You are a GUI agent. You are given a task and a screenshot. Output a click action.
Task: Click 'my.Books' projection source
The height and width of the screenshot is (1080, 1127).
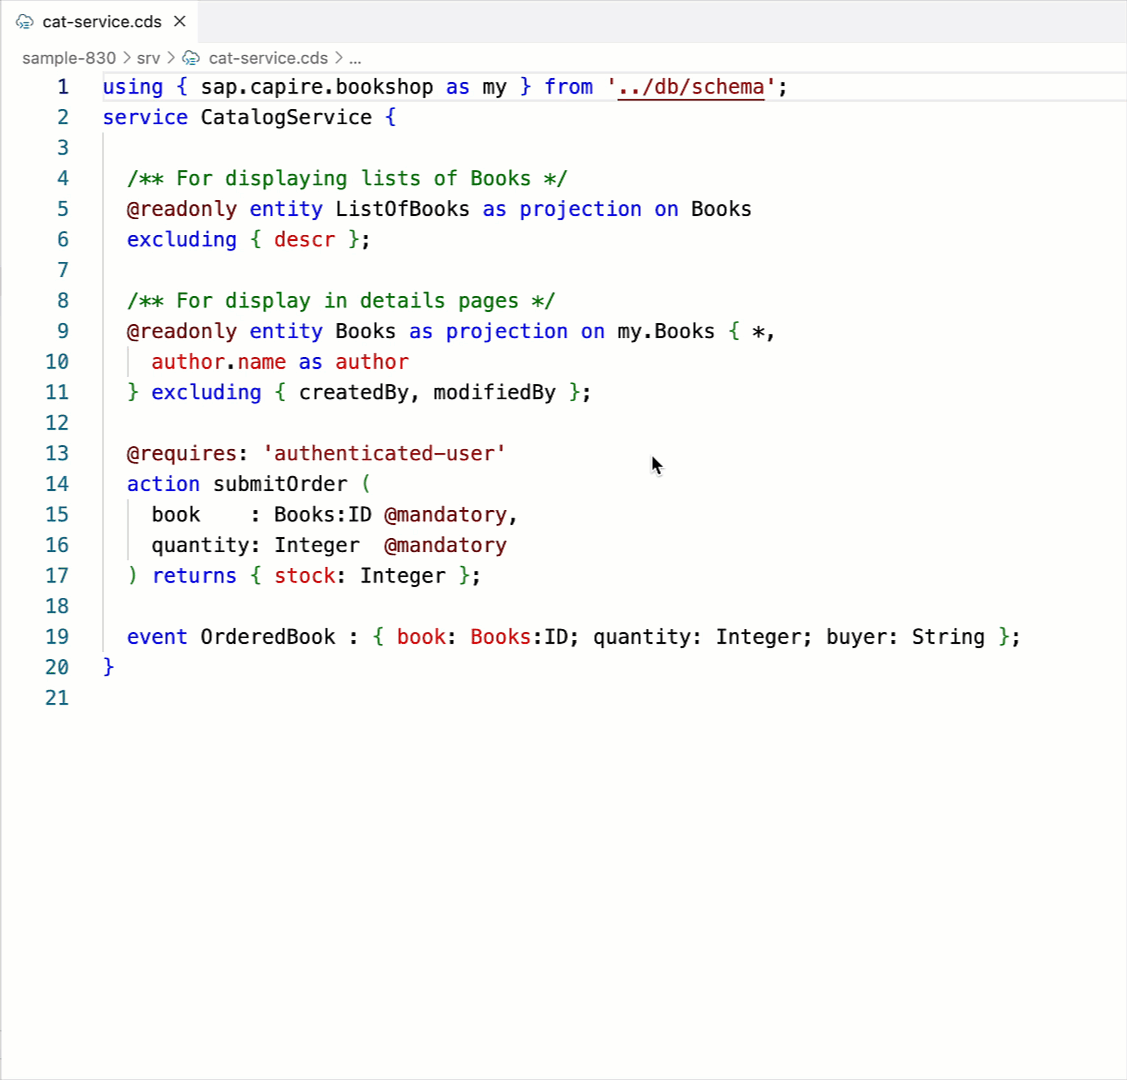coord(666,331)
